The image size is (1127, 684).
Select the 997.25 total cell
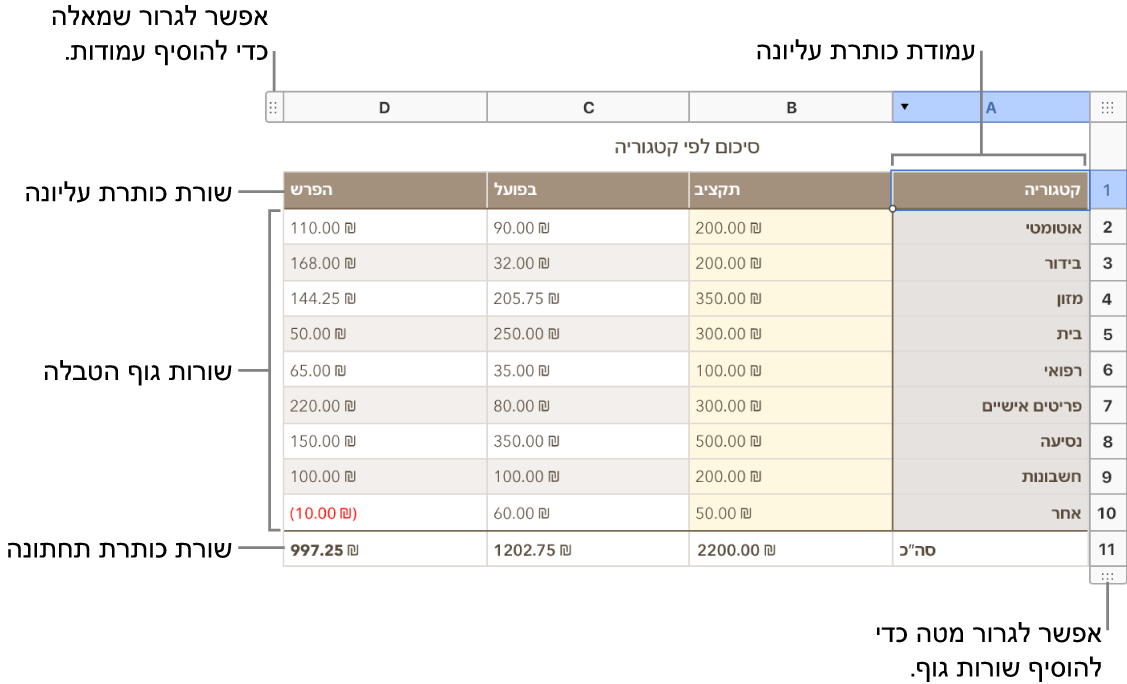click(x=384, y=548)
